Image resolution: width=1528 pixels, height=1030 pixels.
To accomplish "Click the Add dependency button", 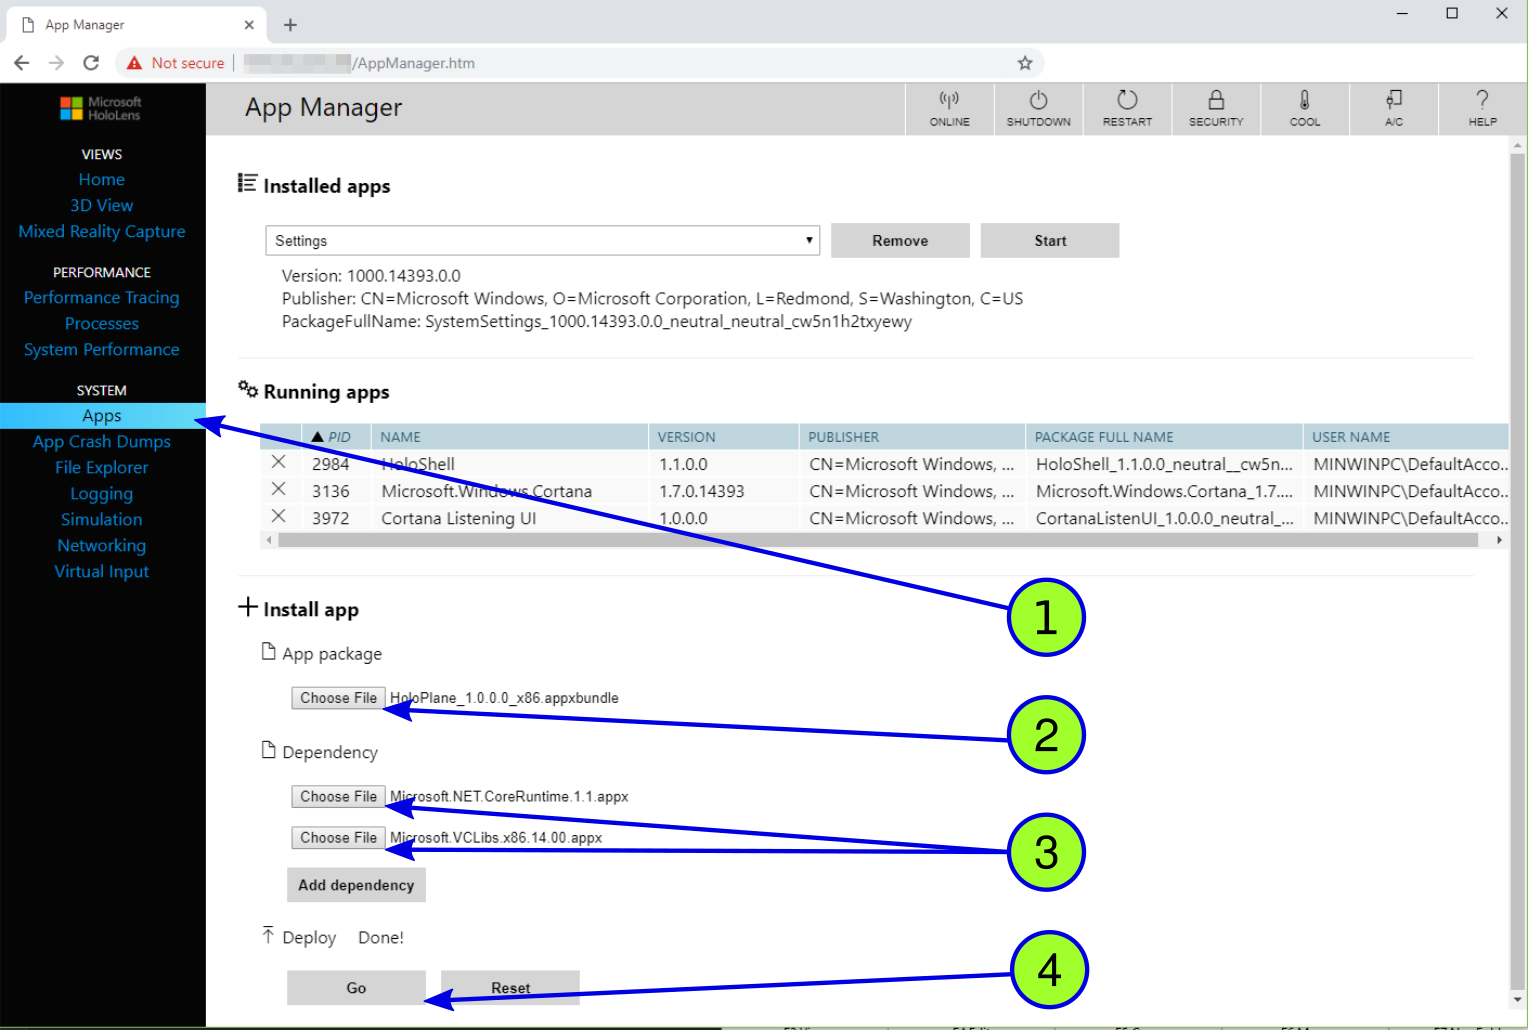I will point(356,885).
